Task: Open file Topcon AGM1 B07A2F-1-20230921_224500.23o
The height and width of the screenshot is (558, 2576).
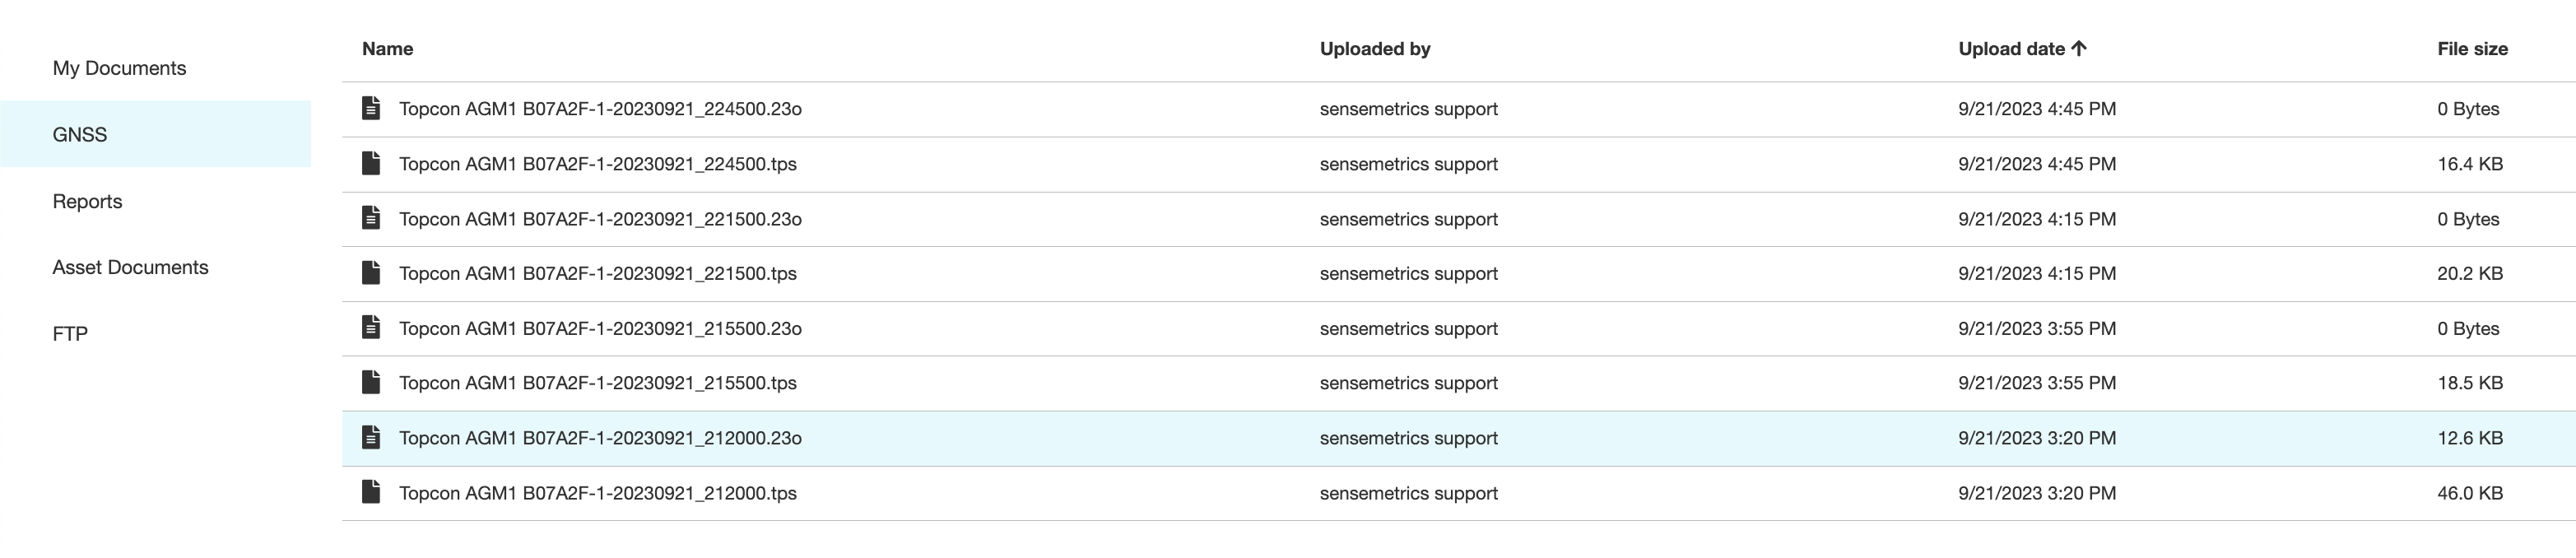Action: pyautogui.click(x=600, y=109)
